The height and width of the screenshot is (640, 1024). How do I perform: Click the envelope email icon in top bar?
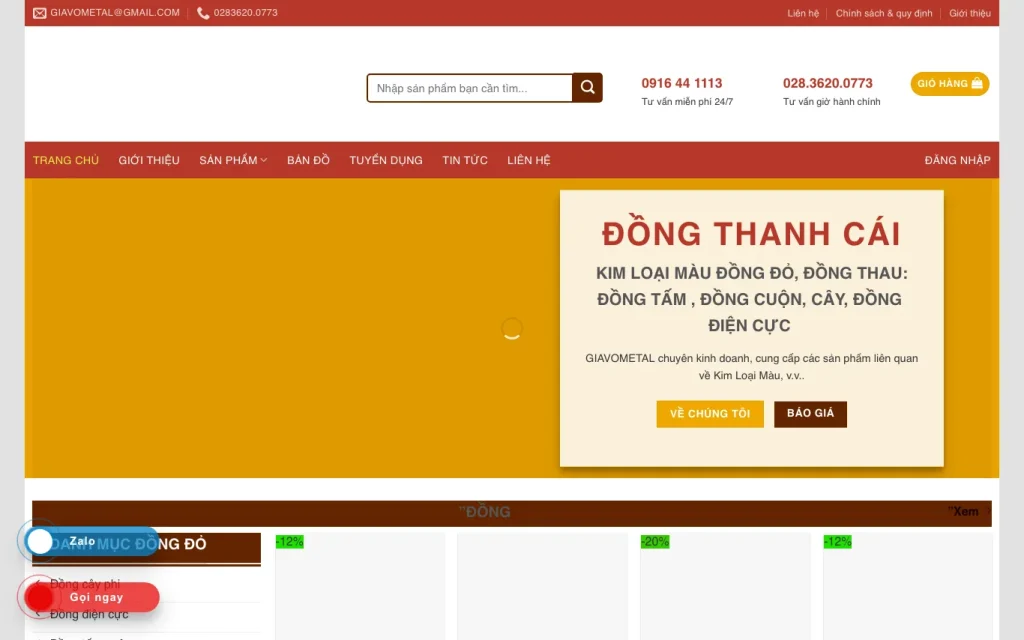[x=40, y=13]
